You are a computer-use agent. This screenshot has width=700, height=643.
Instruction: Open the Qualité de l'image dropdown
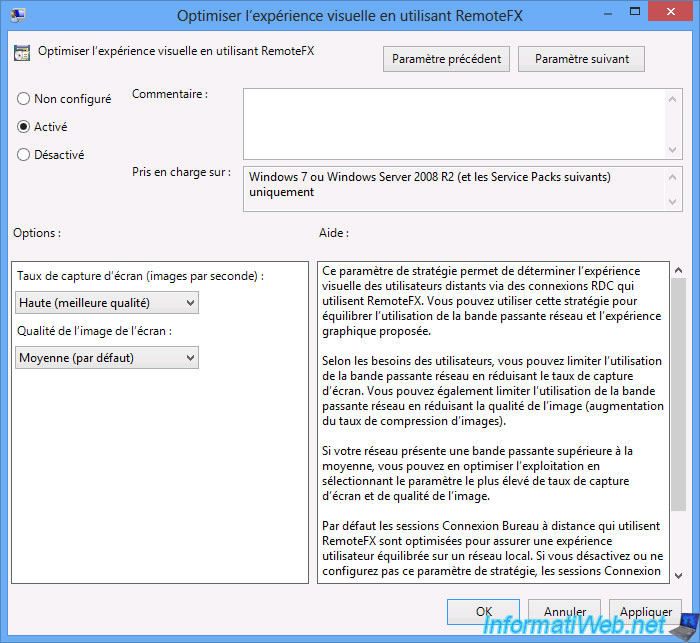(x=107, y=358)
